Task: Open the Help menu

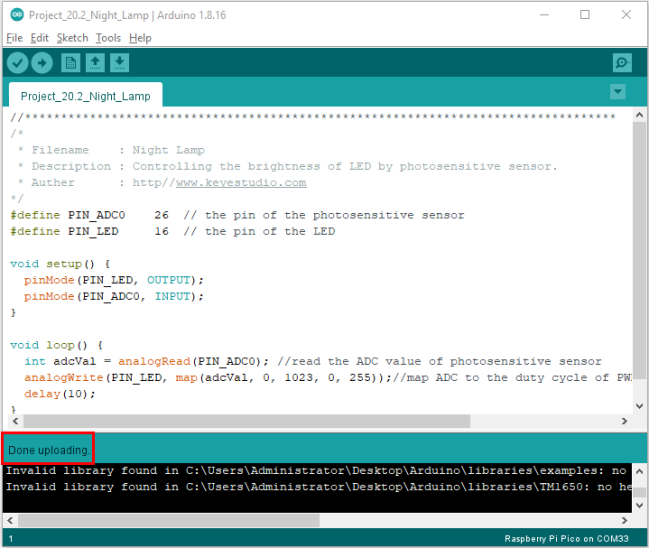Action: click(140, 38)
